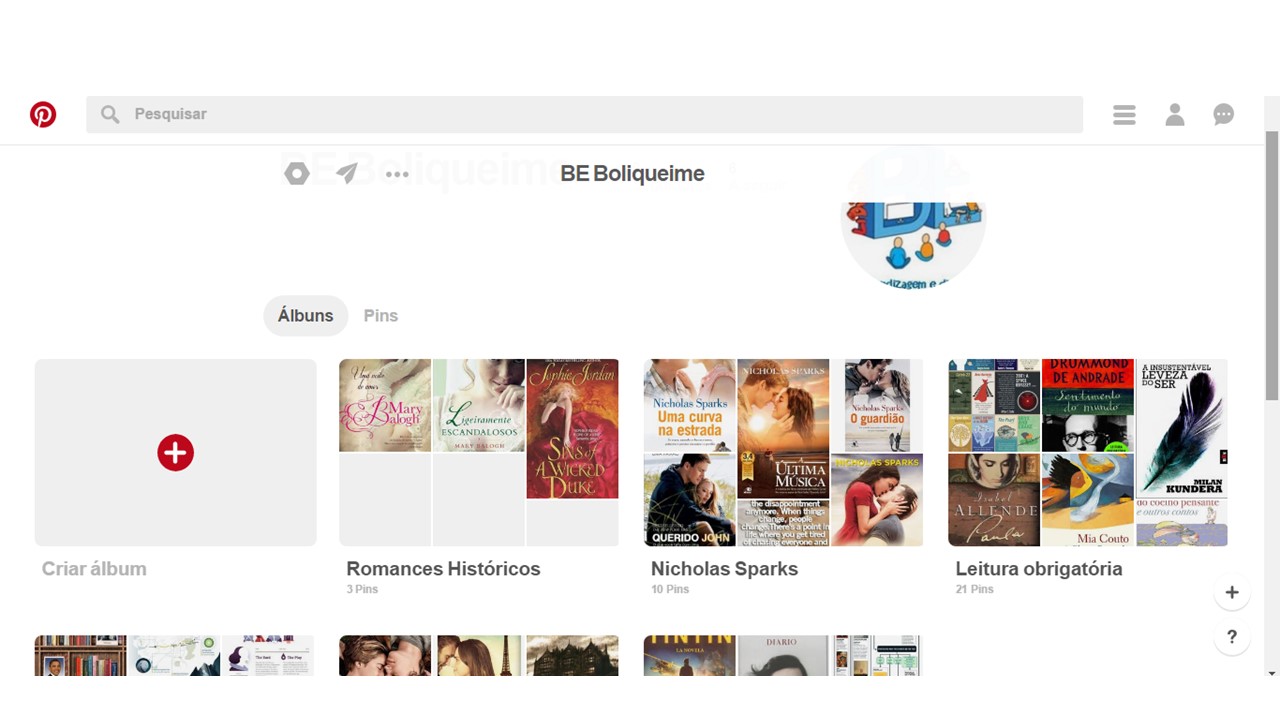Open the three-dots more options

397,174
